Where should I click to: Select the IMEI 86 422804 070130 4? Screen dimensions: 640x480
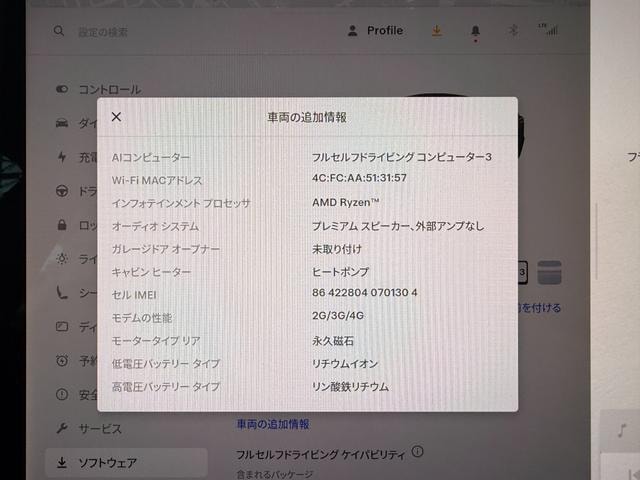[x=364, y=293]
